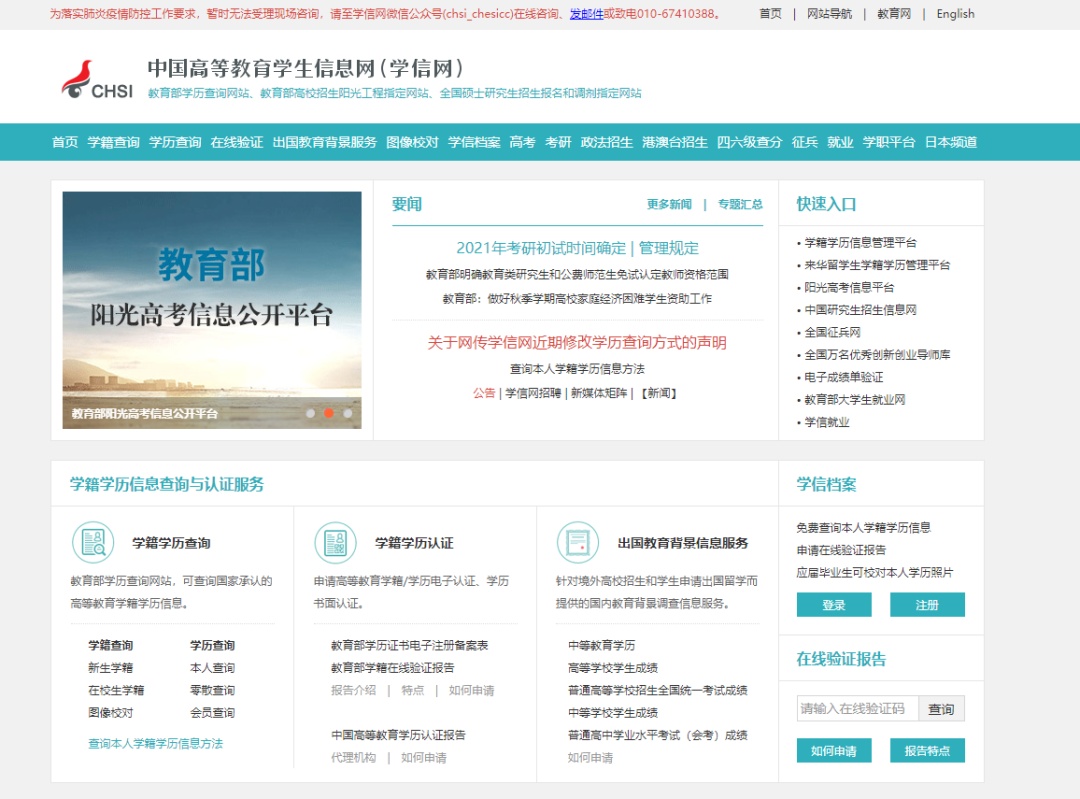Click the 注册 button

pyautogui.click(x=928, y=604)
